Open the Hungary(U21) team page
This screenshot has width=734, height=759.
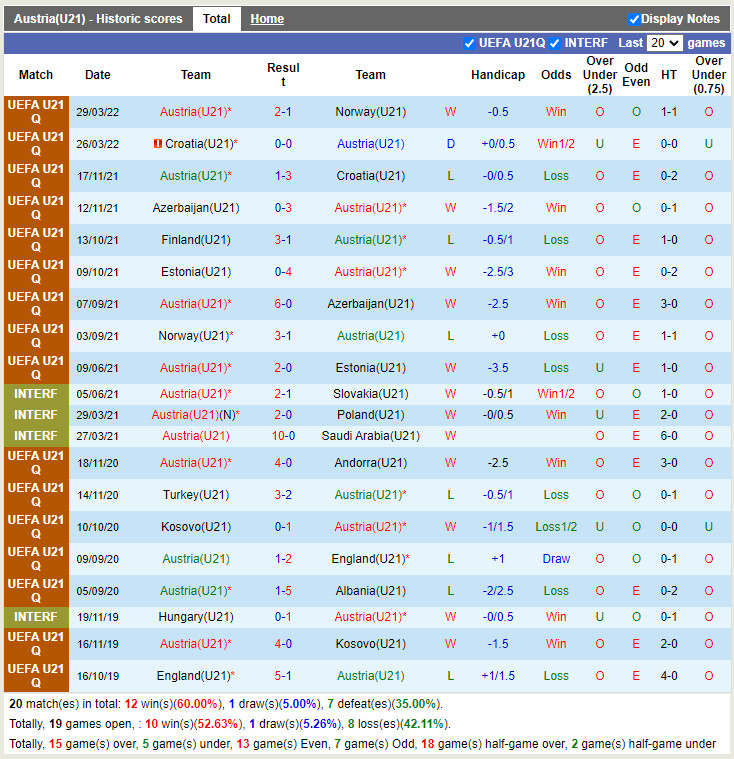[x=196, y=617]
